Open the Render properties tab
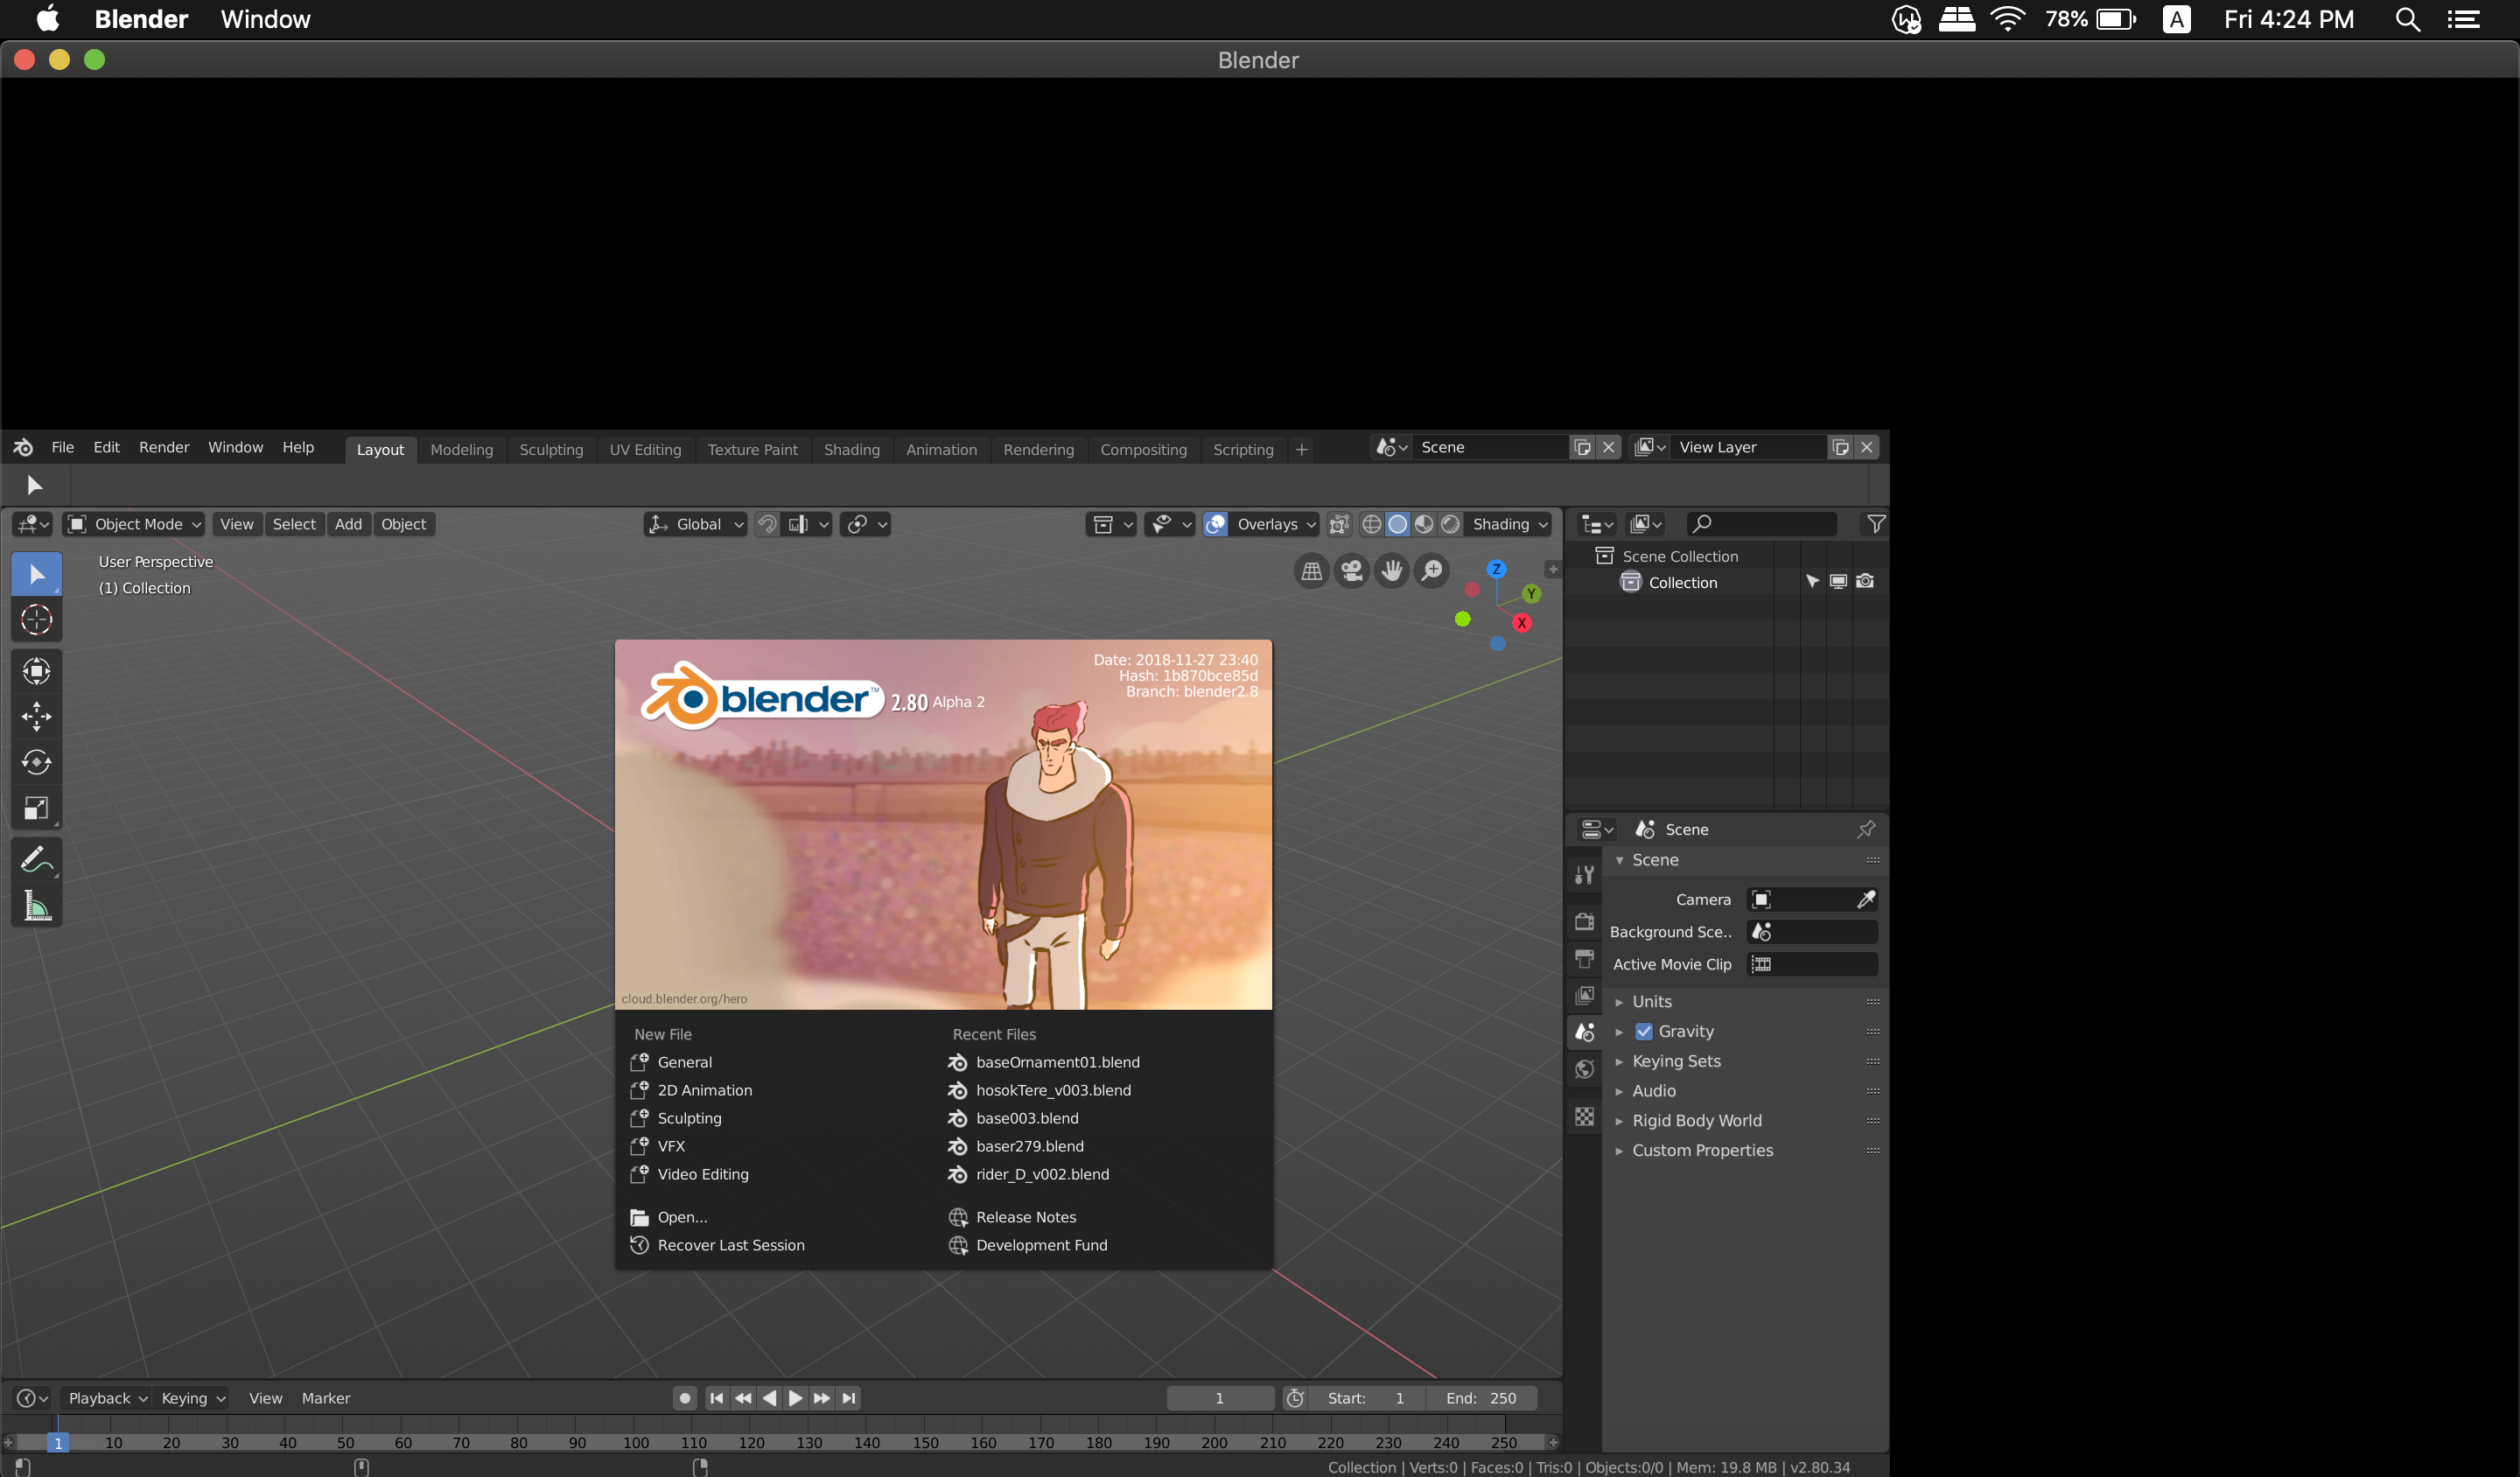The height and width of the screenshot is (1477, 2520). click(x=1584, y=921)
